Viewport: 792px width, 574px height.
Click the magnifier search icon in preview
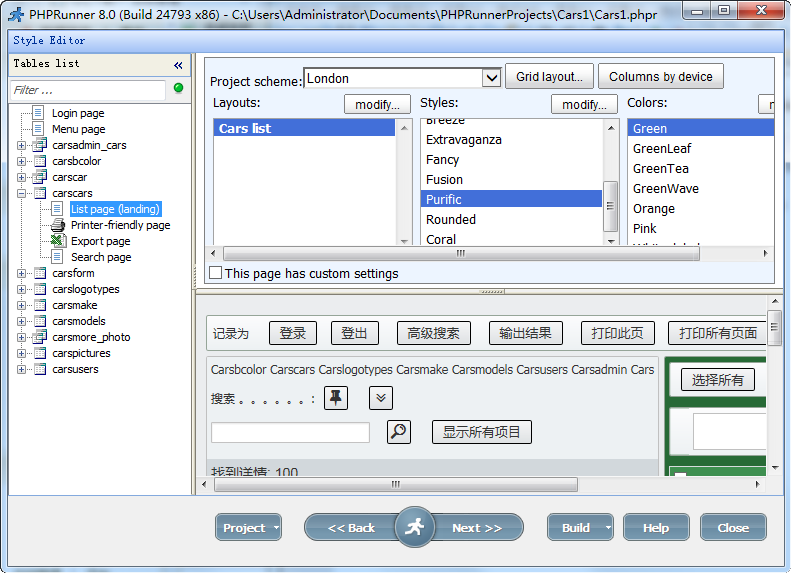pos(398,432)
